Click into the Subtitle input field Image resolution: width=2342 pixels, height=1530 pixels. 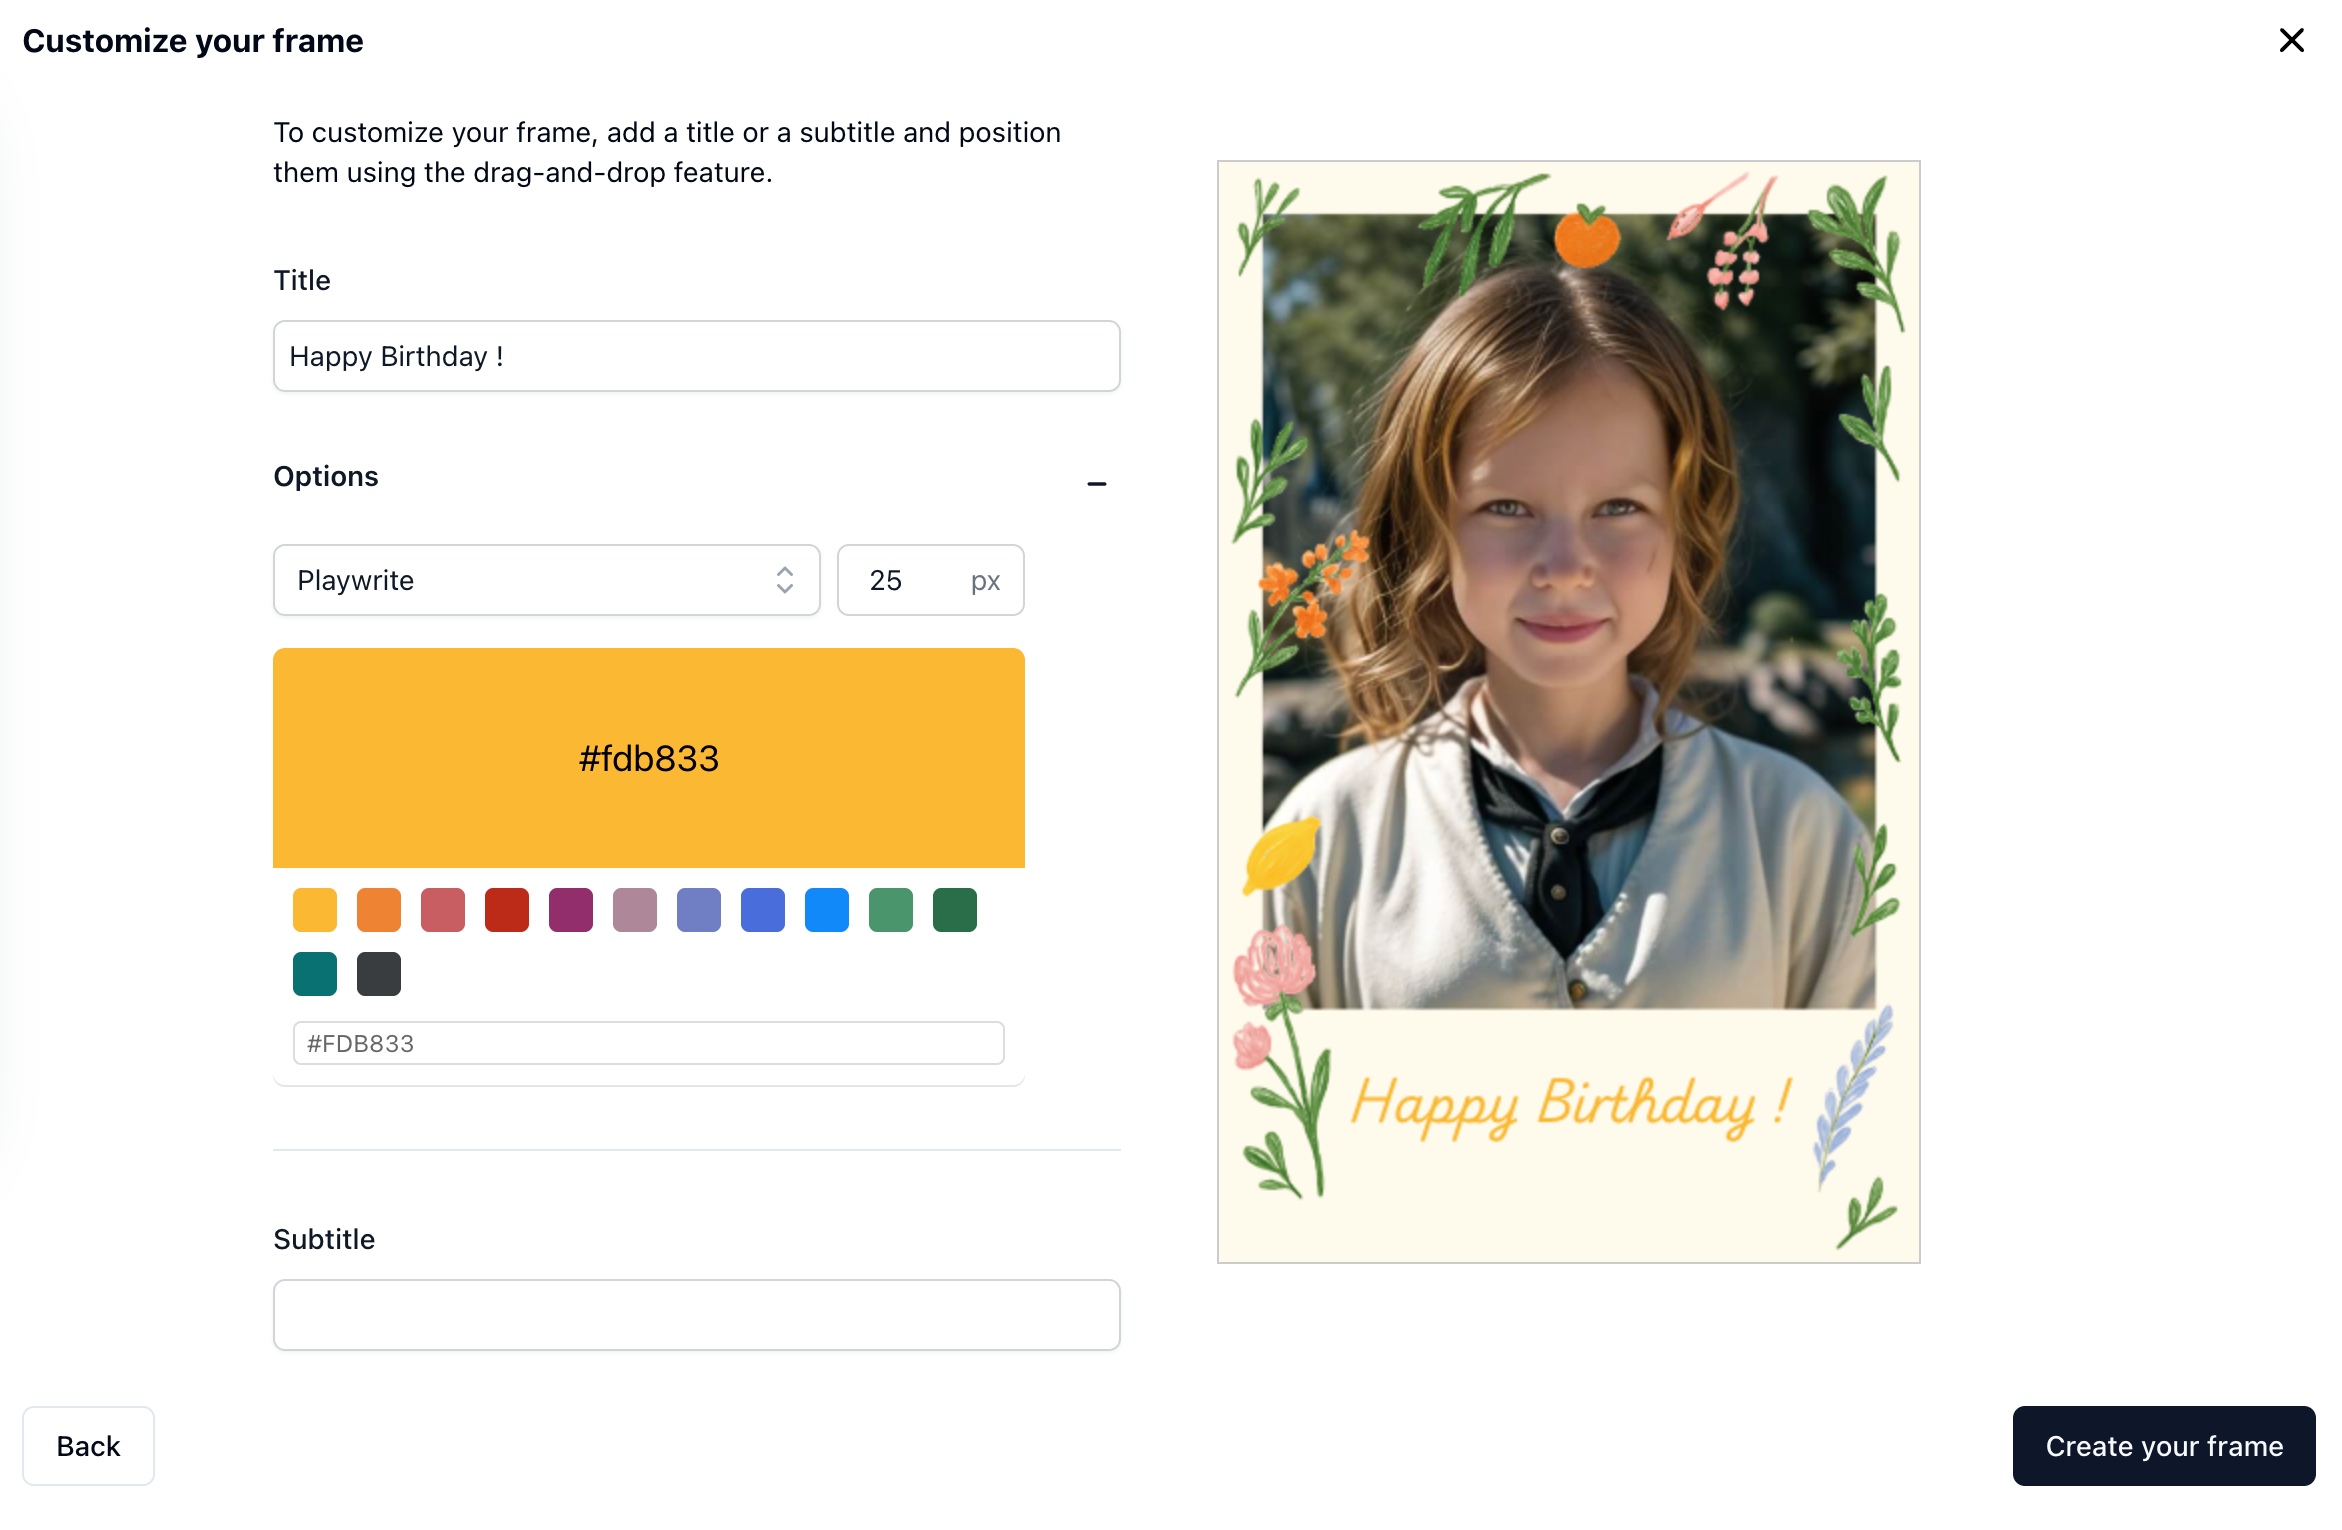[x=696, y=1315]
